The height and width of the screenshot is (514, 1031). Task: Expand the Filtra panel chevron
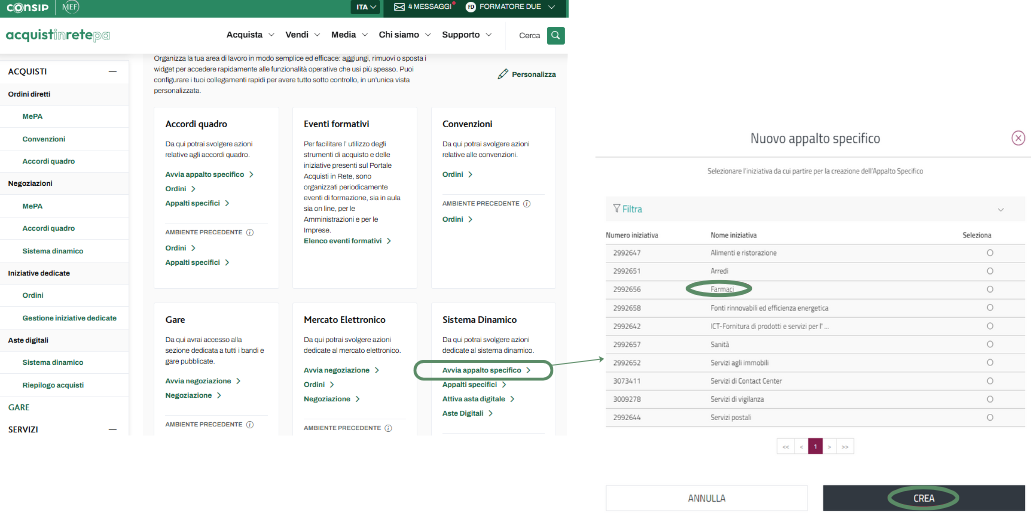1000,209
